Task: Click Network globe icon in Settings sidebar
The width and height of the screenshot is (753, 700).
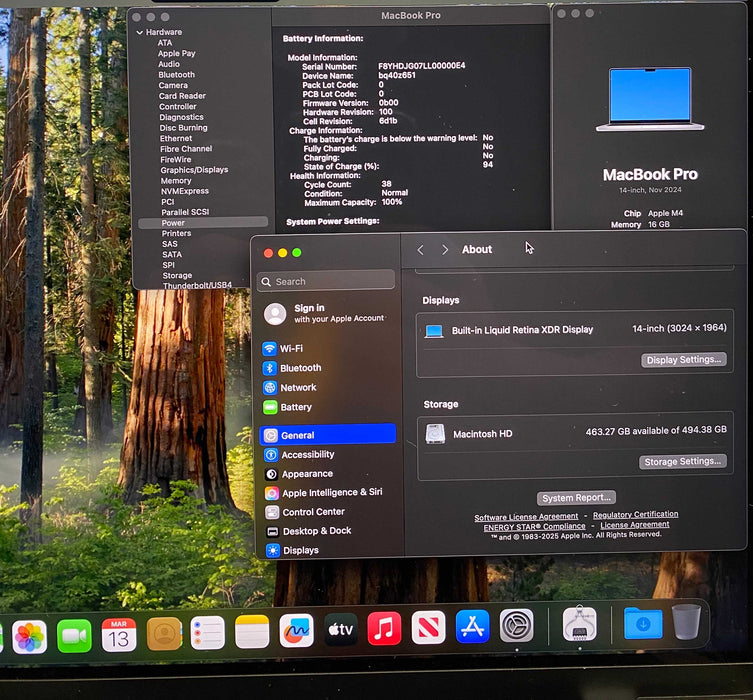Action: pyautogui.click(x=270, y=387)
